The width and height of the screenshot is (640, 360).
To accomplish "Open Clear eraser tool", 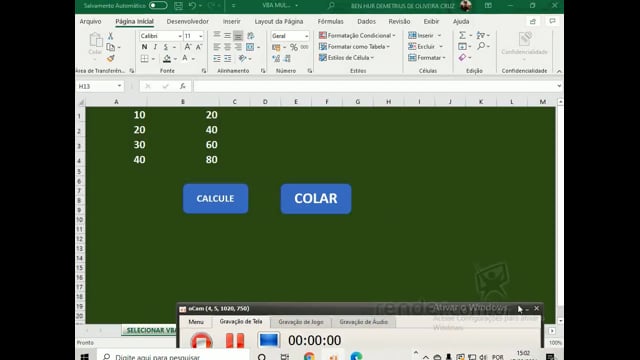I will pyautogui.click(x=462, y=58).
